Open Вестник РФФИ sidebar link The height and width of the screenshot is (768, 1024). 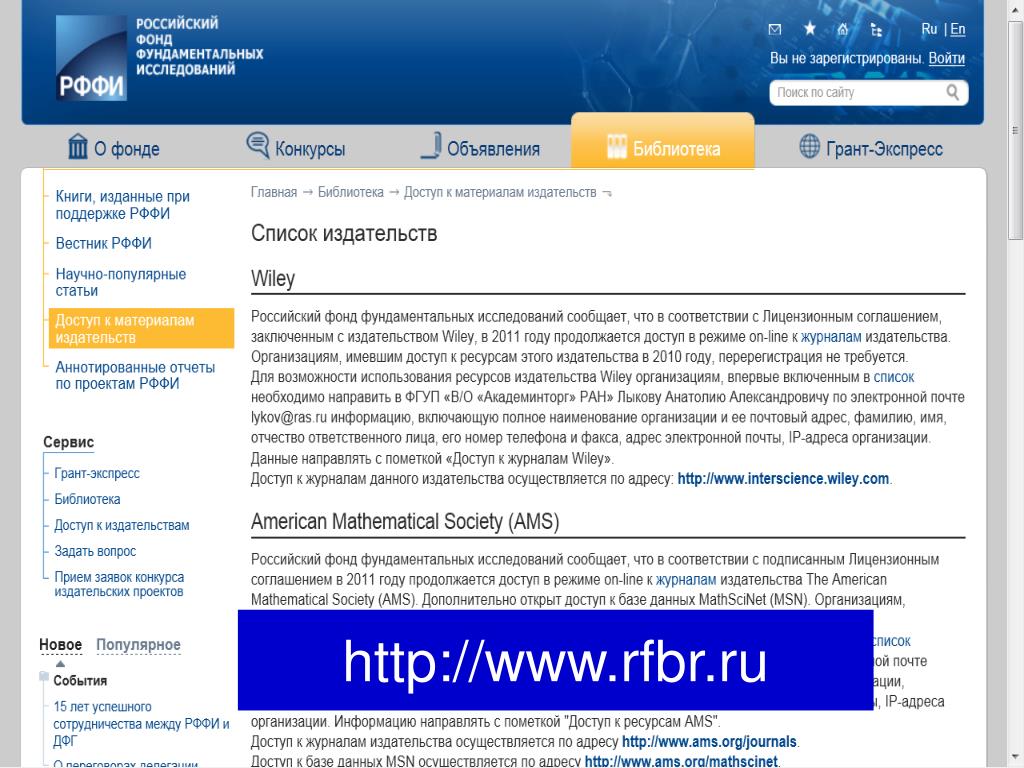(103, 244)
